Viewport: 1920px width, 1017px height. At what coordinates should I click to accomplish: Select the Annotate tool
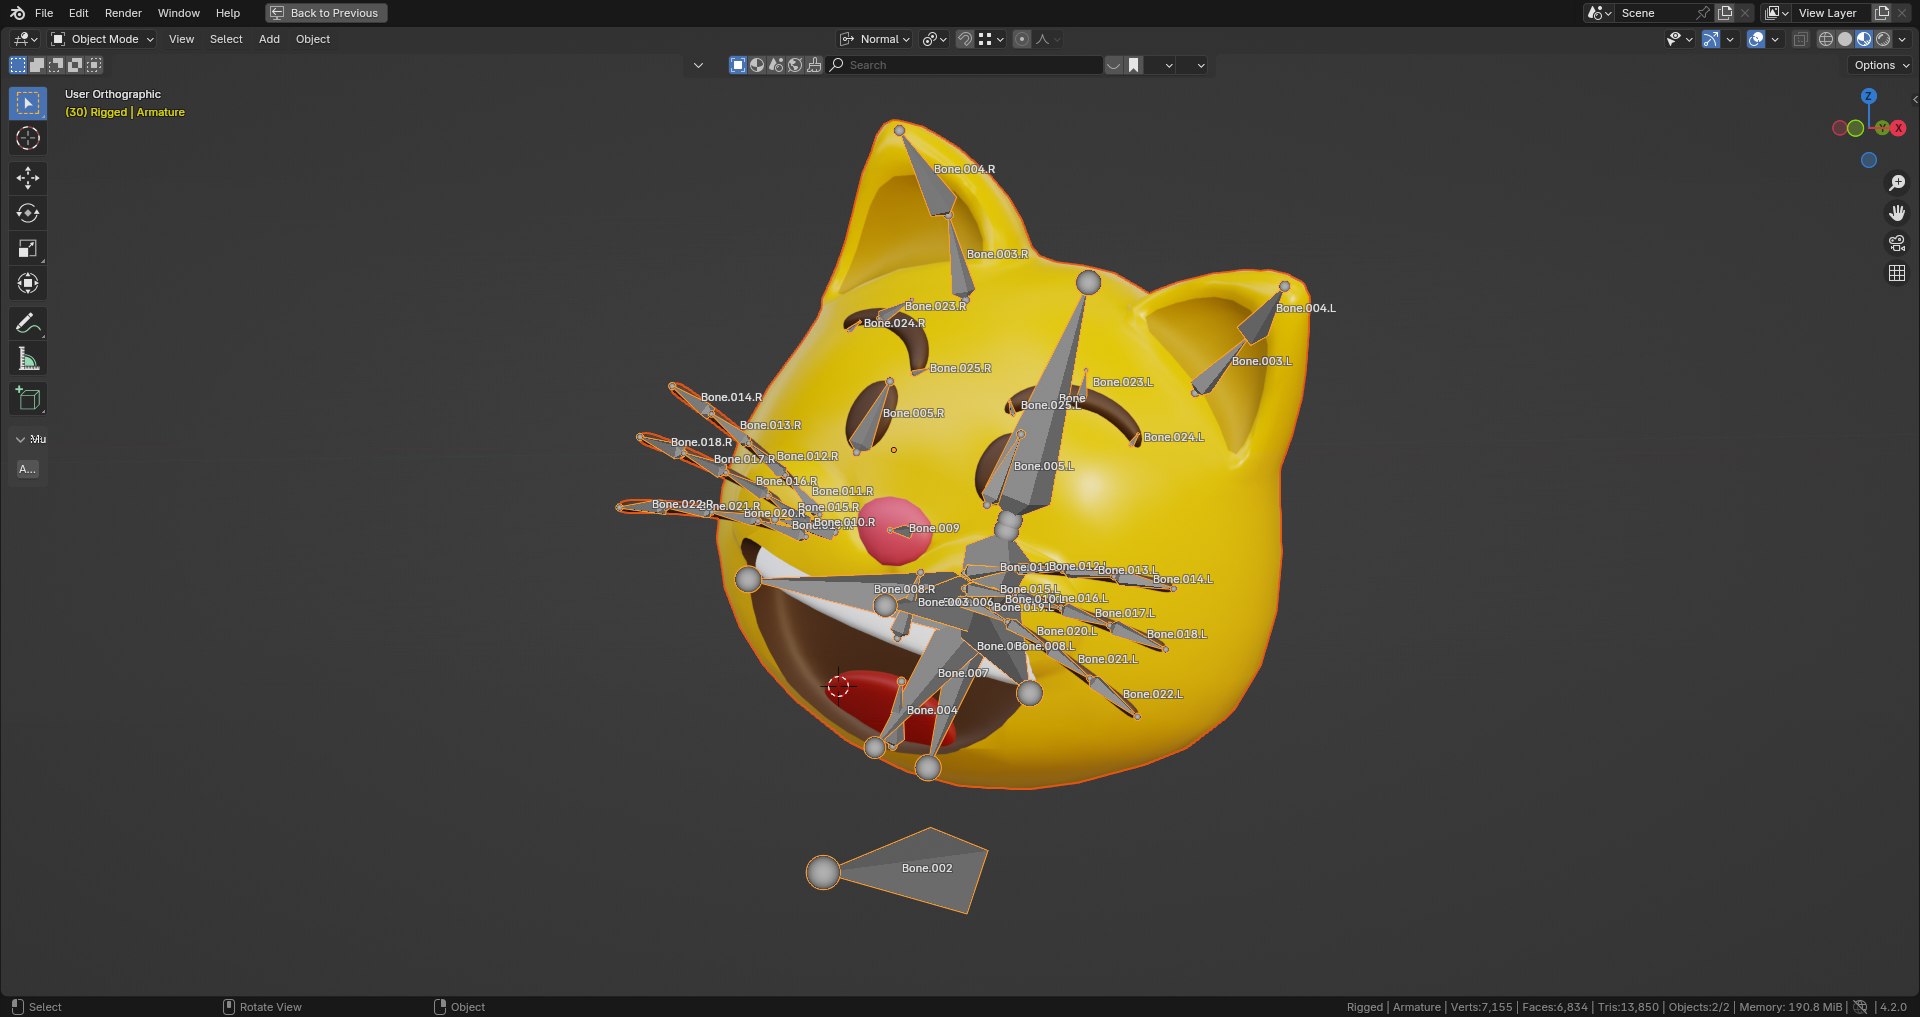[x=28, y=323]
